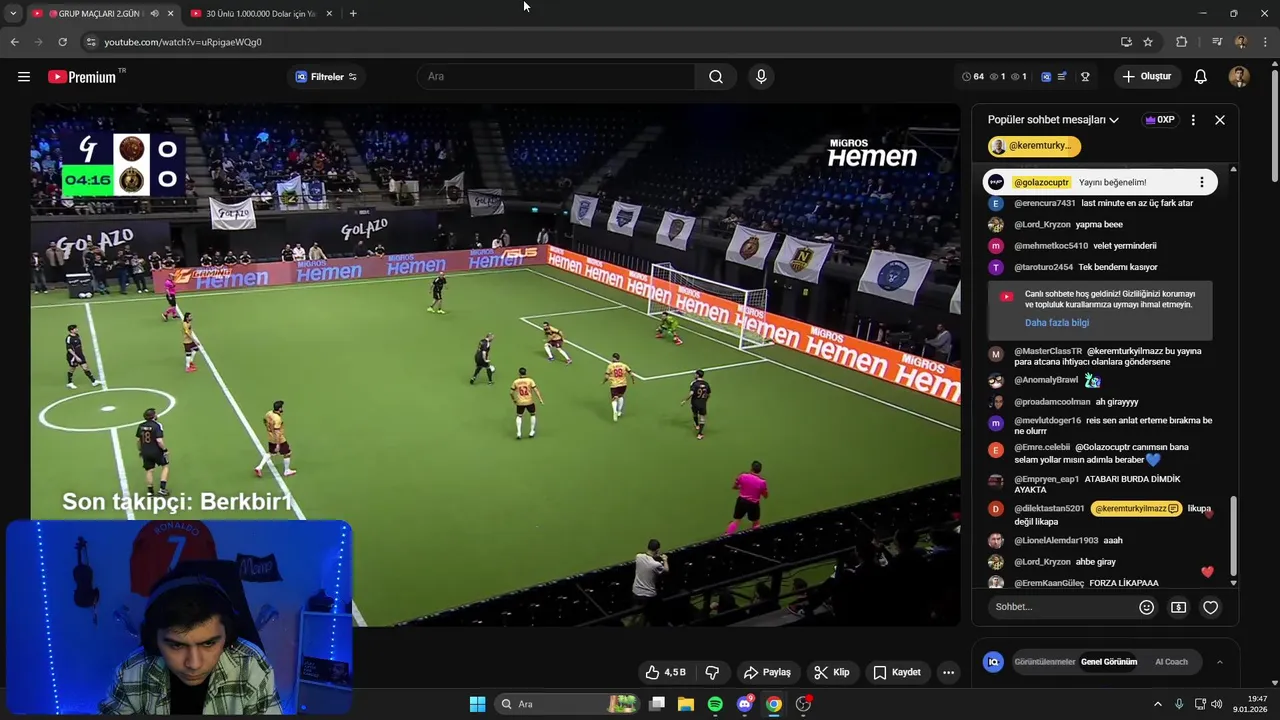Open the YouTube hamburger guide menu
The height and width of the screenshot is (720, 1280).
click(x=24, y=77)
